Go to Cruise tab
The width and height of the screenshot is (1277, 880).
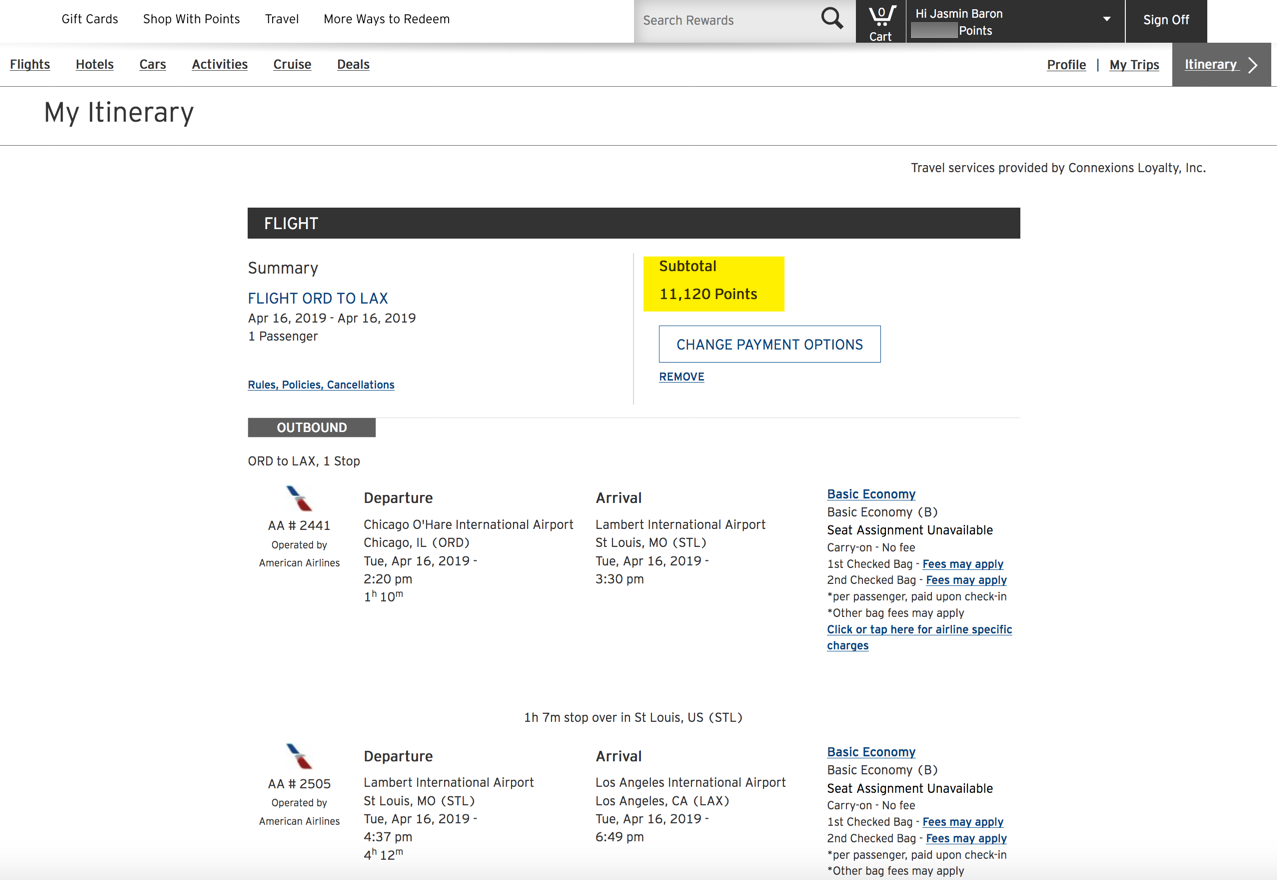coord(292,64)
